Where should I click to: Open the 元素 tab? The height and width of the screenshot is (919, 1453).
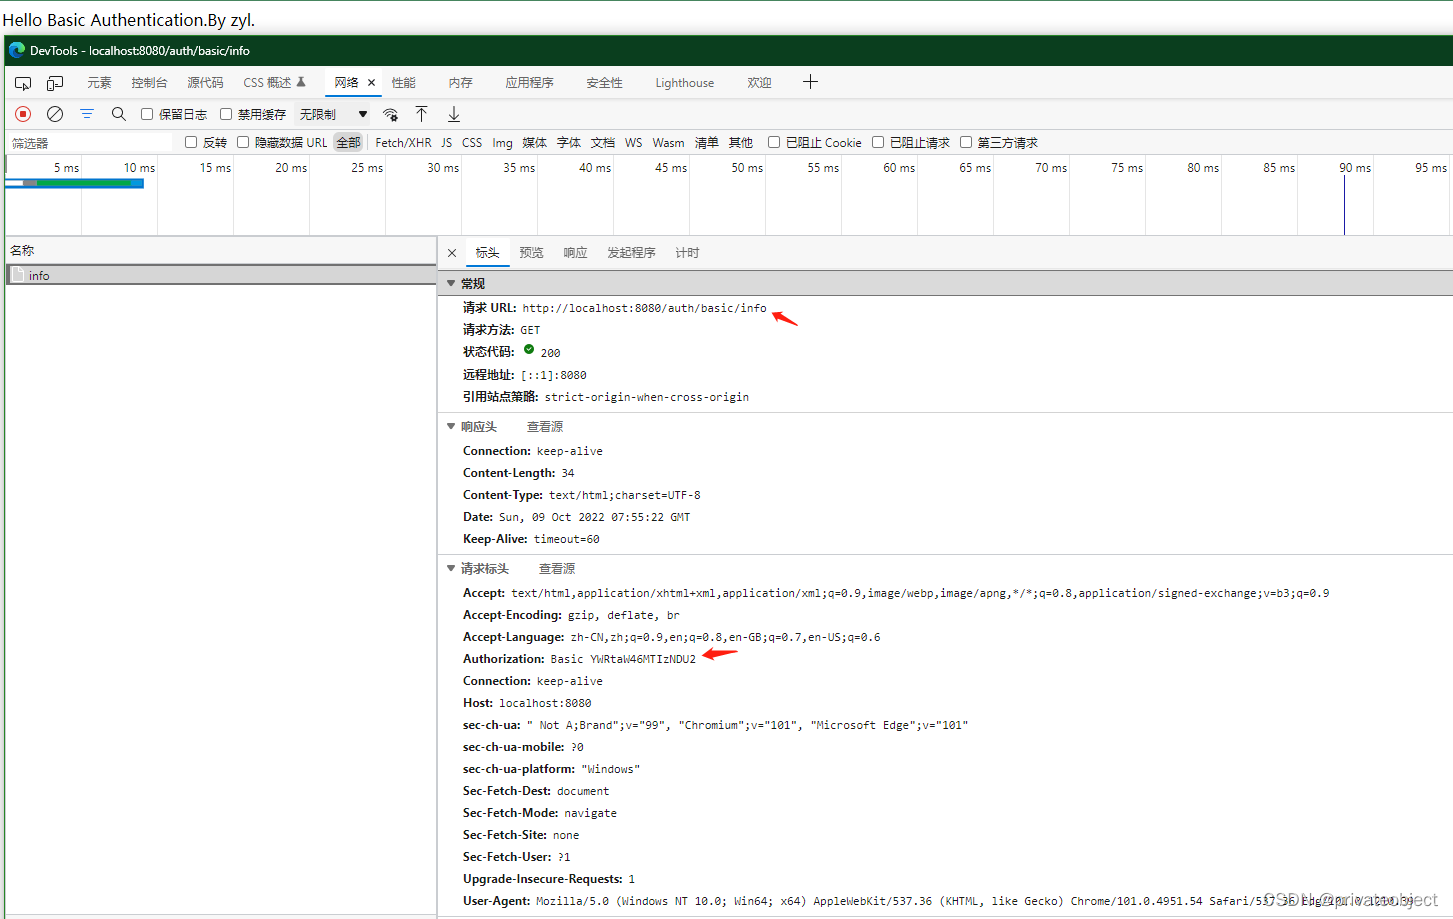point(99,83)
